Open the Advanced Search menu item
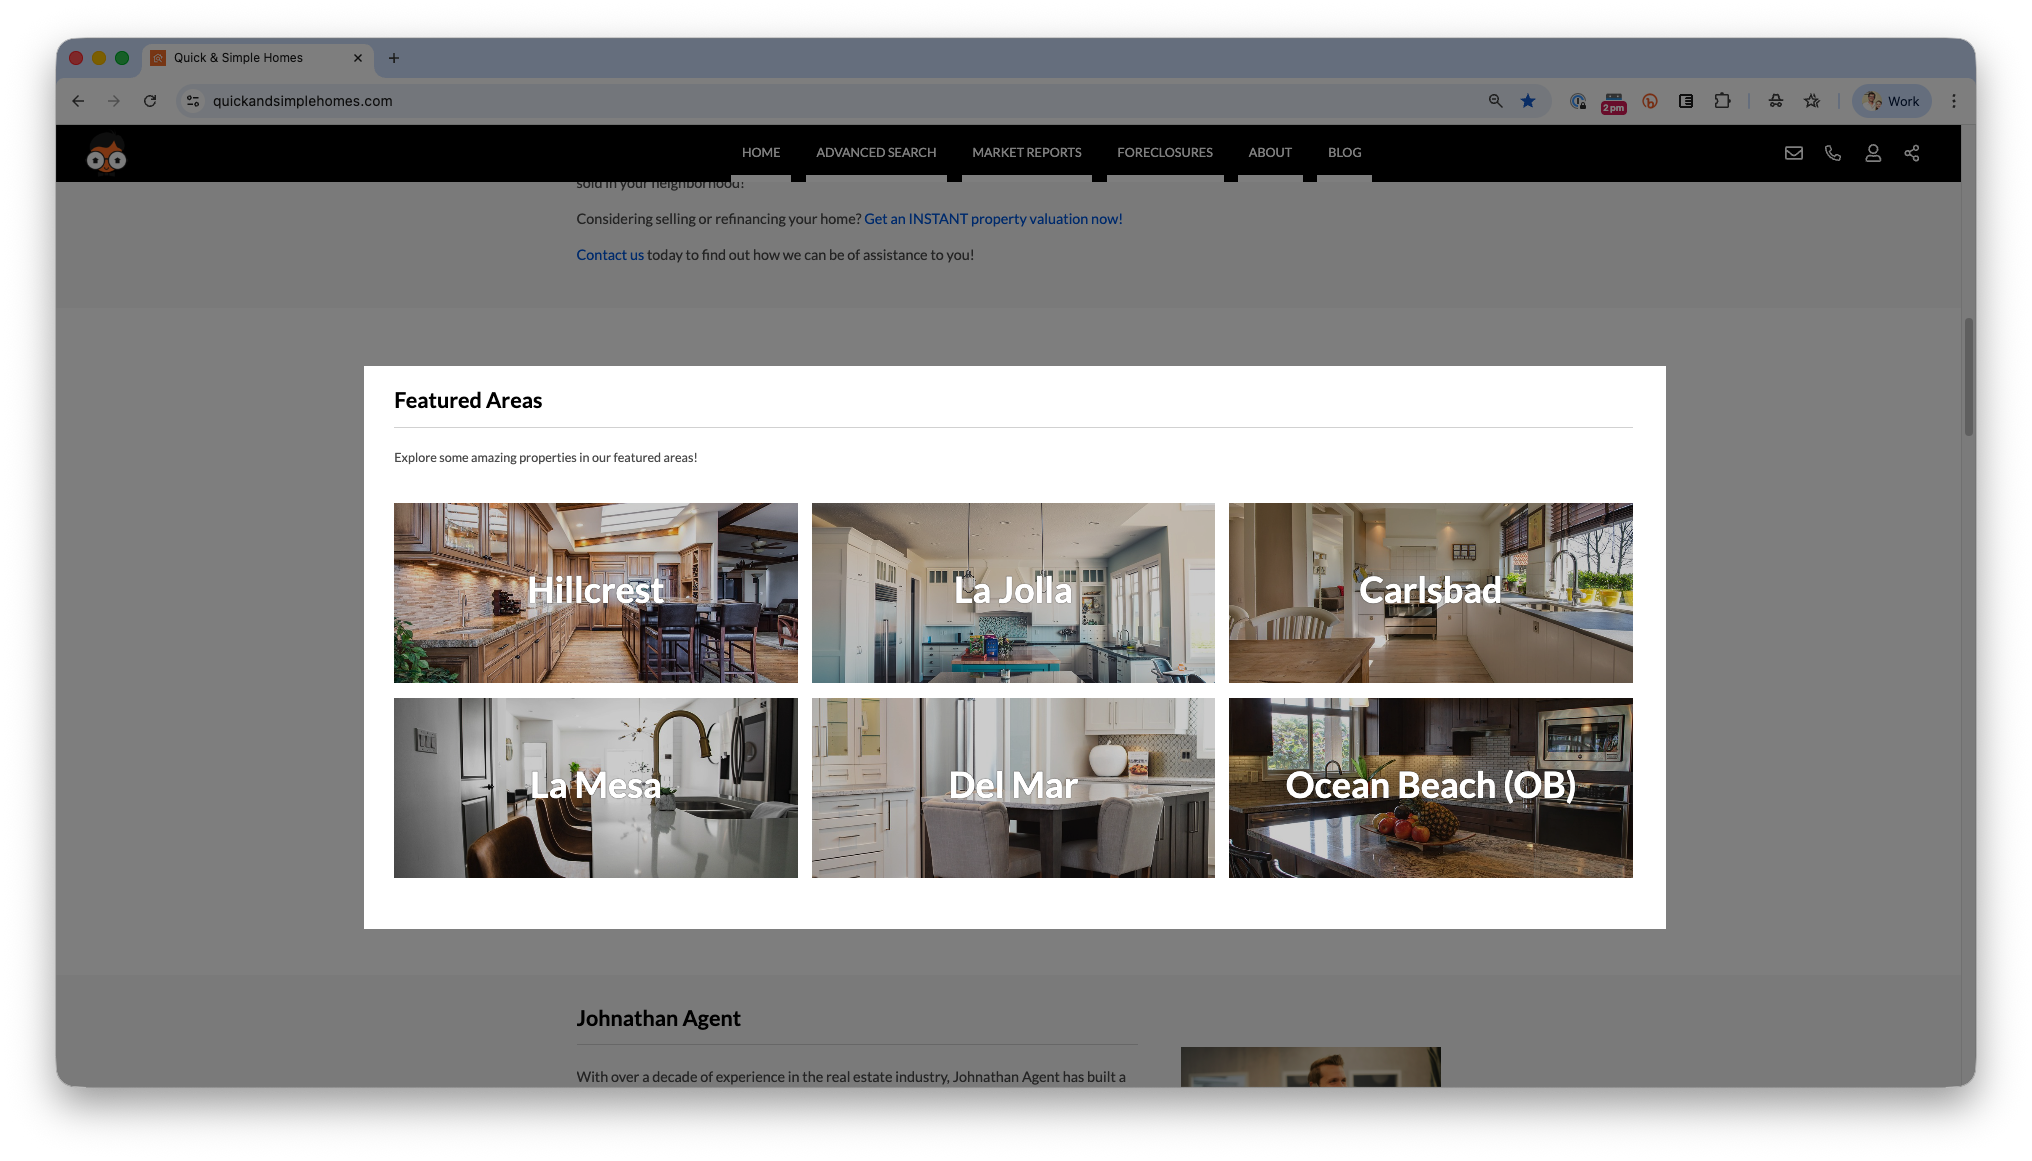The height and width of the screenshot is (1161, 2032). pyautogui.click(x=875, y=153)
